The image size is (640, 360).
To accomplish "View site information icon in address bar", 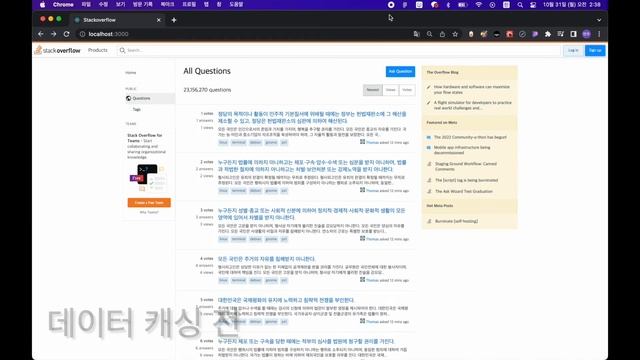I will (82, 34).
